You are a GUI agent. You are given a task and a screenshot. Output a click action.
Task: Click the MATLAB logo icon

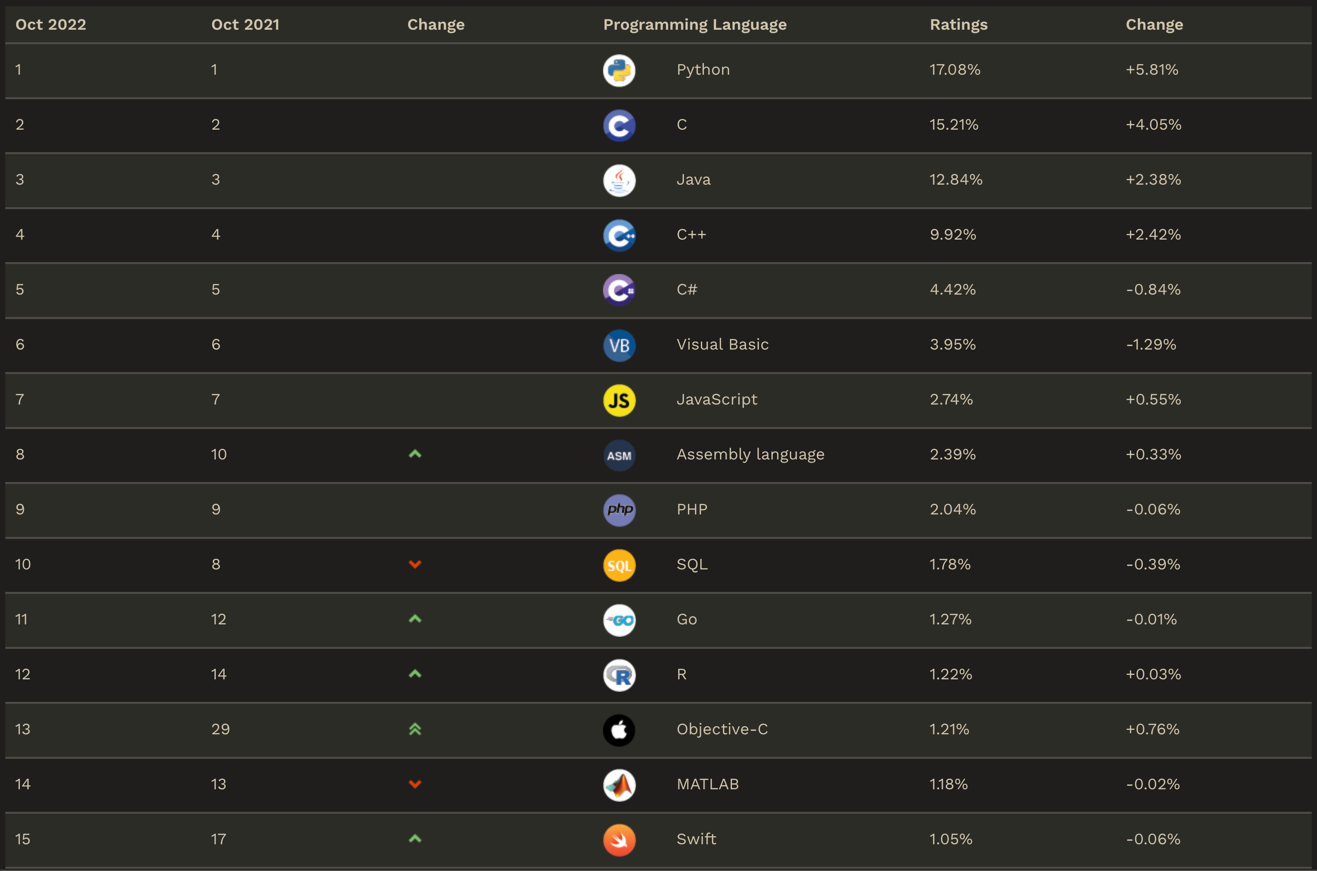(x=619, y=785)
